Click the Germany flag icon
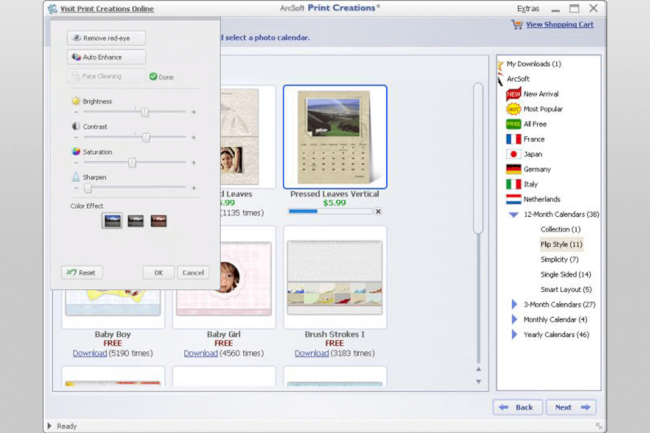650x433 pixels. coord(513,169)
